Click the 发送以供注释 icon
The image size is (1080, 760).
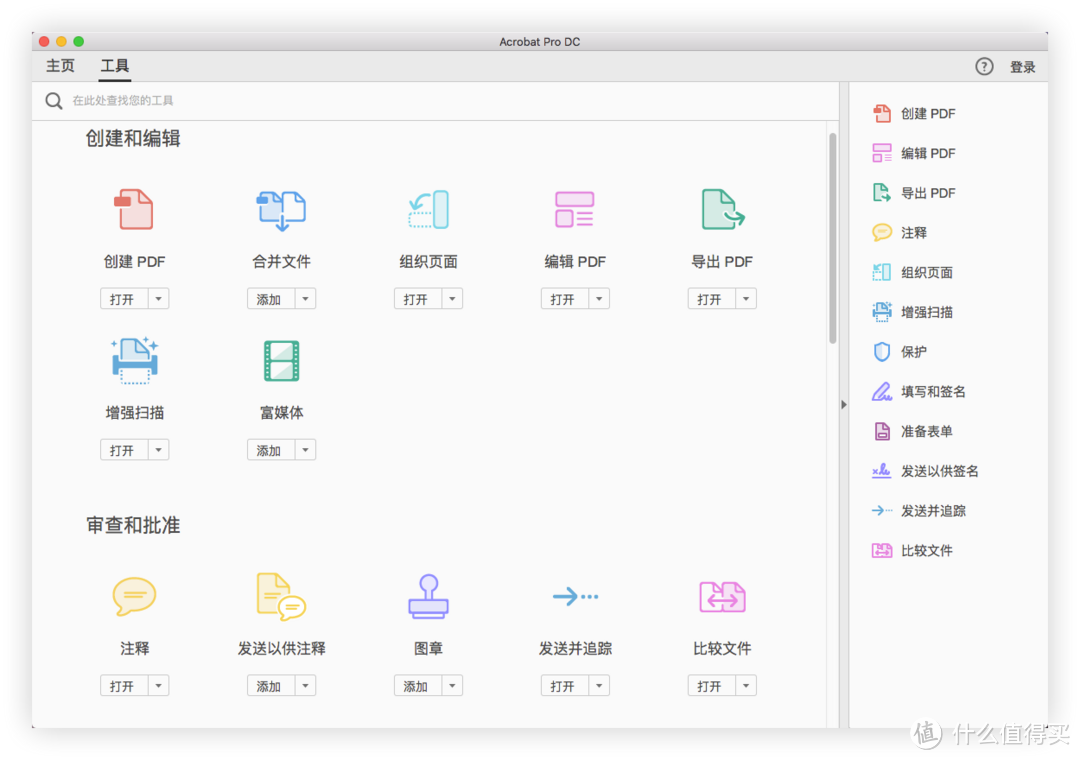pos(281,596)
